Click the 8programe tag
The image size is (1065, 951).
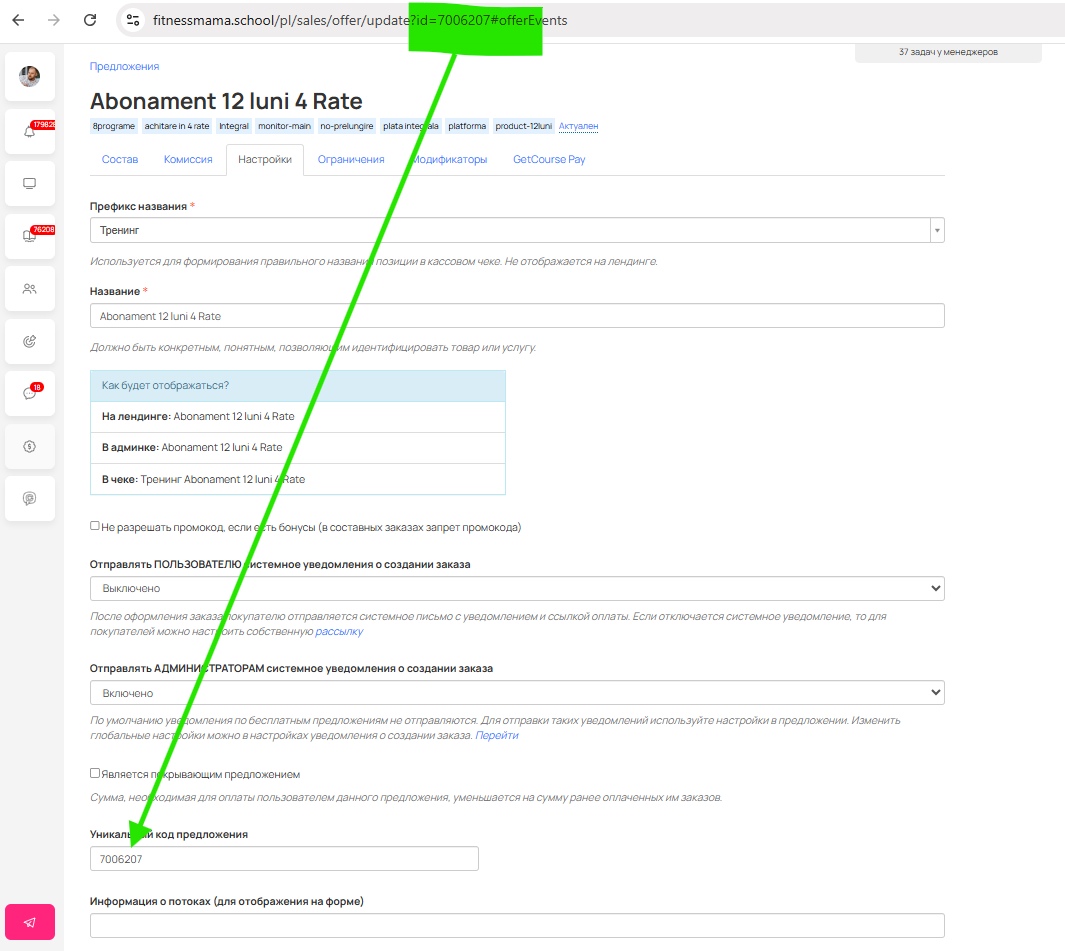tap(114, 126)
